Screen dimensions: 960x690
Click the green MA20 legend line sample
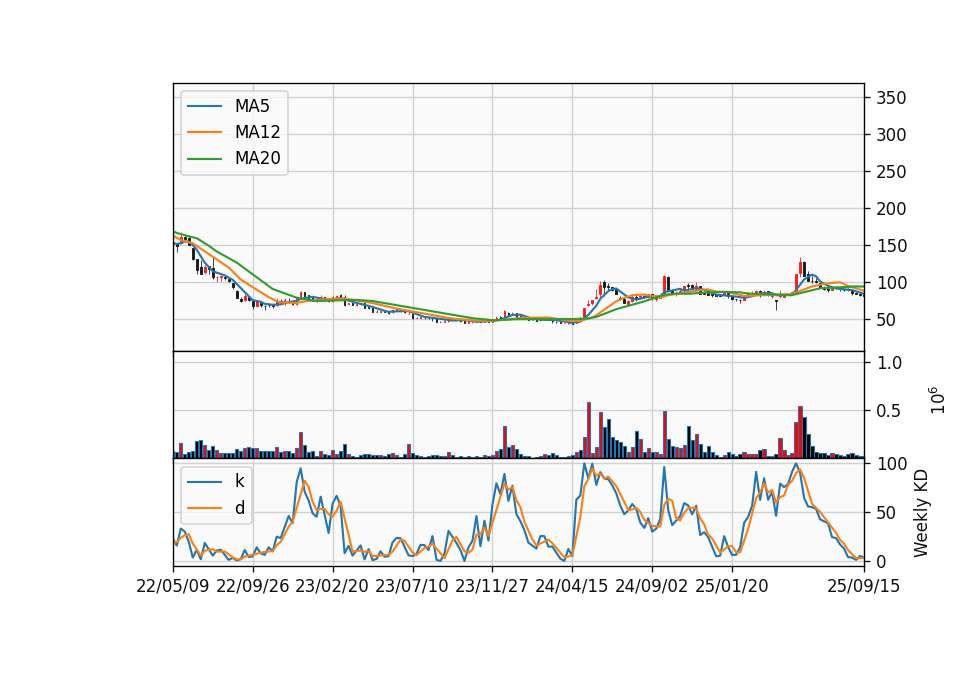click(204, 159)
